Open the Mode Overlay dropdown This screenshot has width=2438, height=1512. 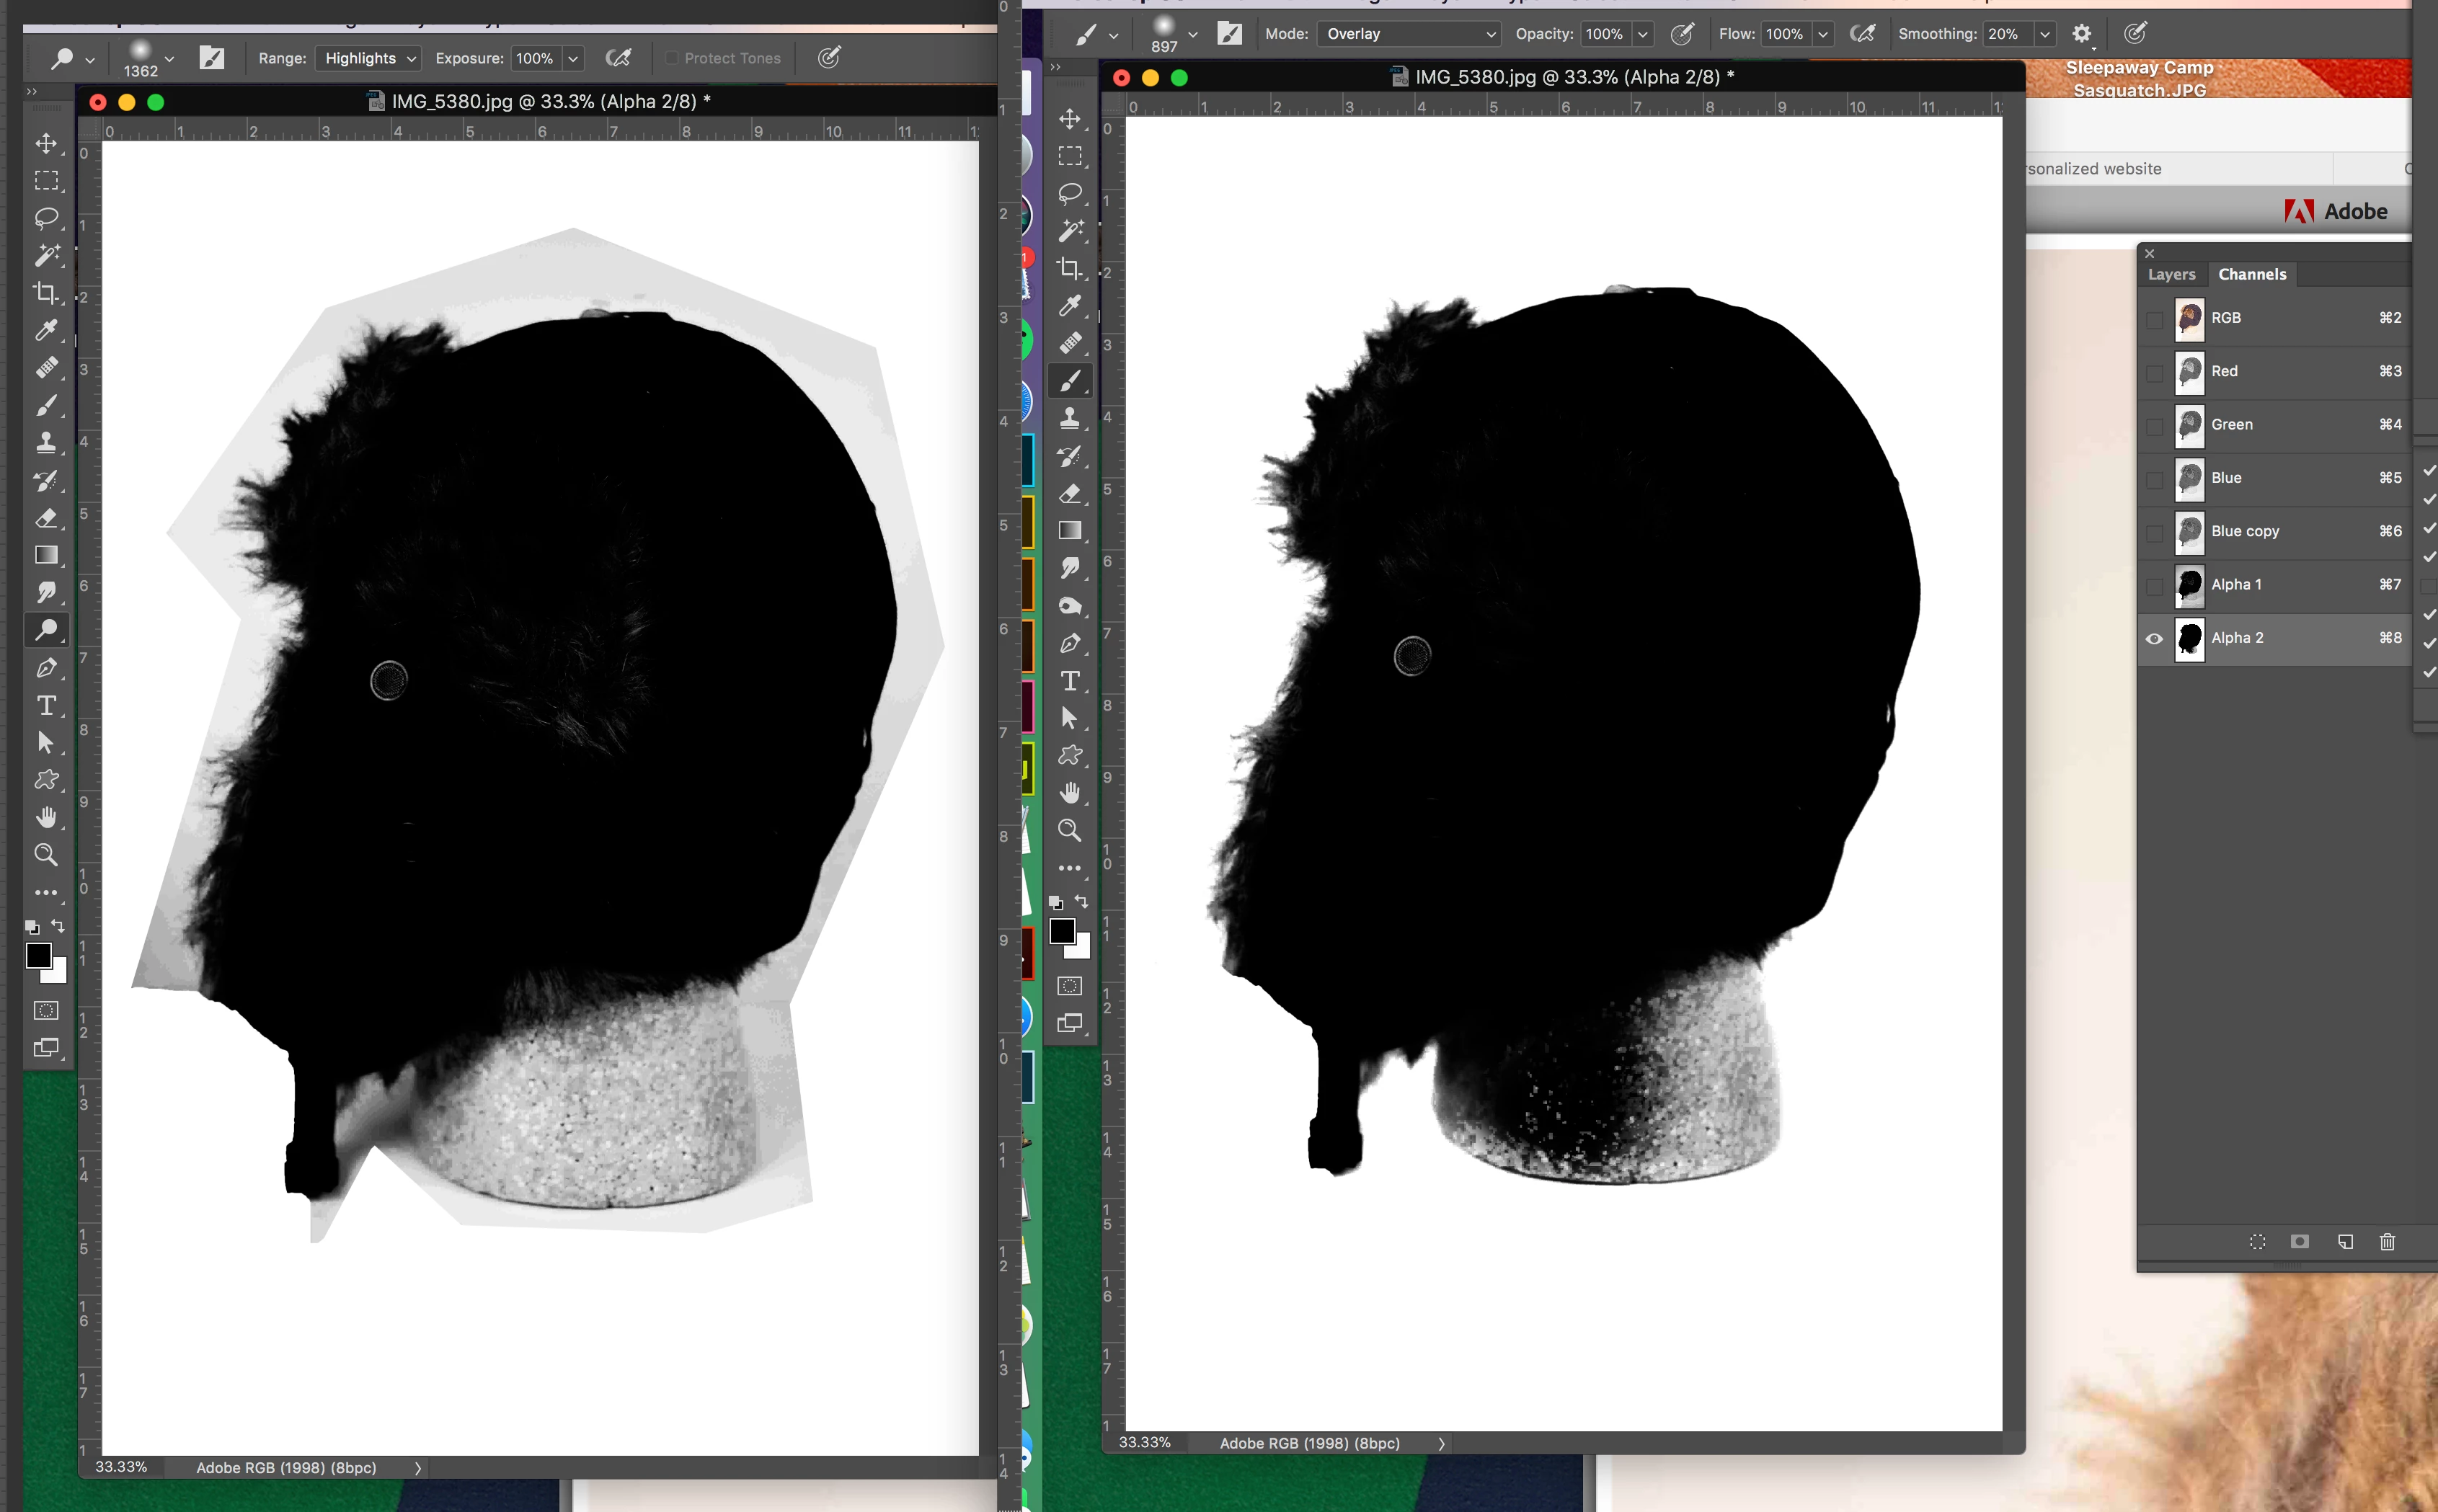[x=1409, y=34]
